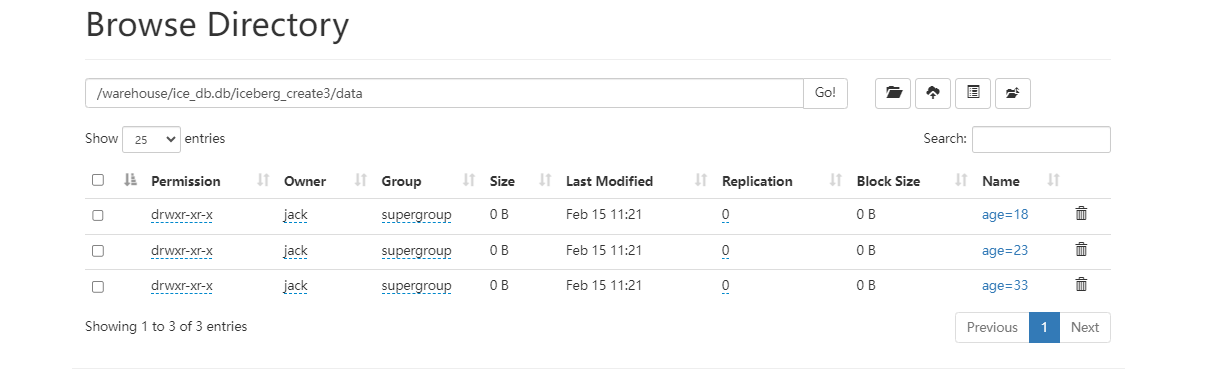This screenshot has height=386, width=1228.
Task: Check the box for the age=18 row
Action: [98, 215]
